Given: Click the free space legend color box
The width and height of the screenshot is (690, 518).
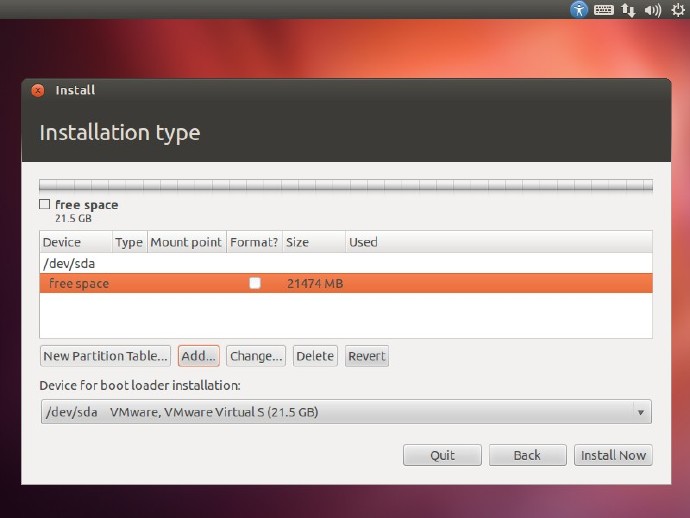Looking at the screenshot, I should [44, 204].
